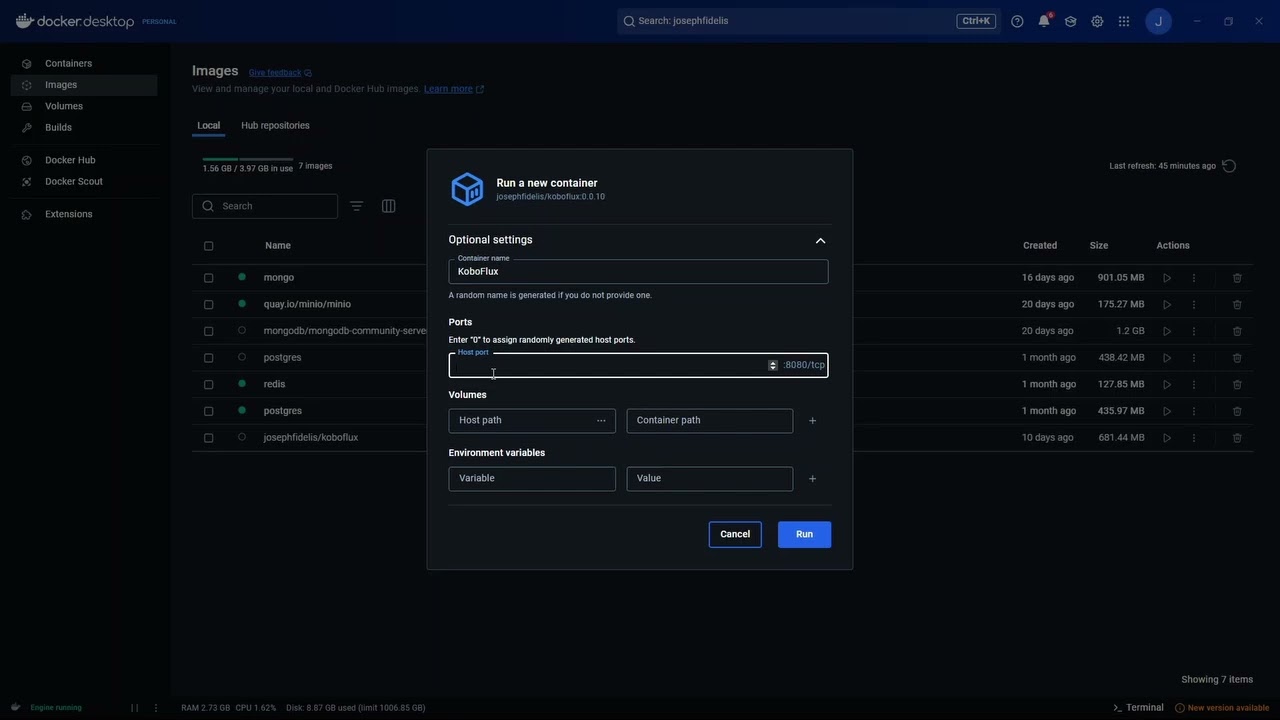Sort images by the Name column header

click(278, 245)
